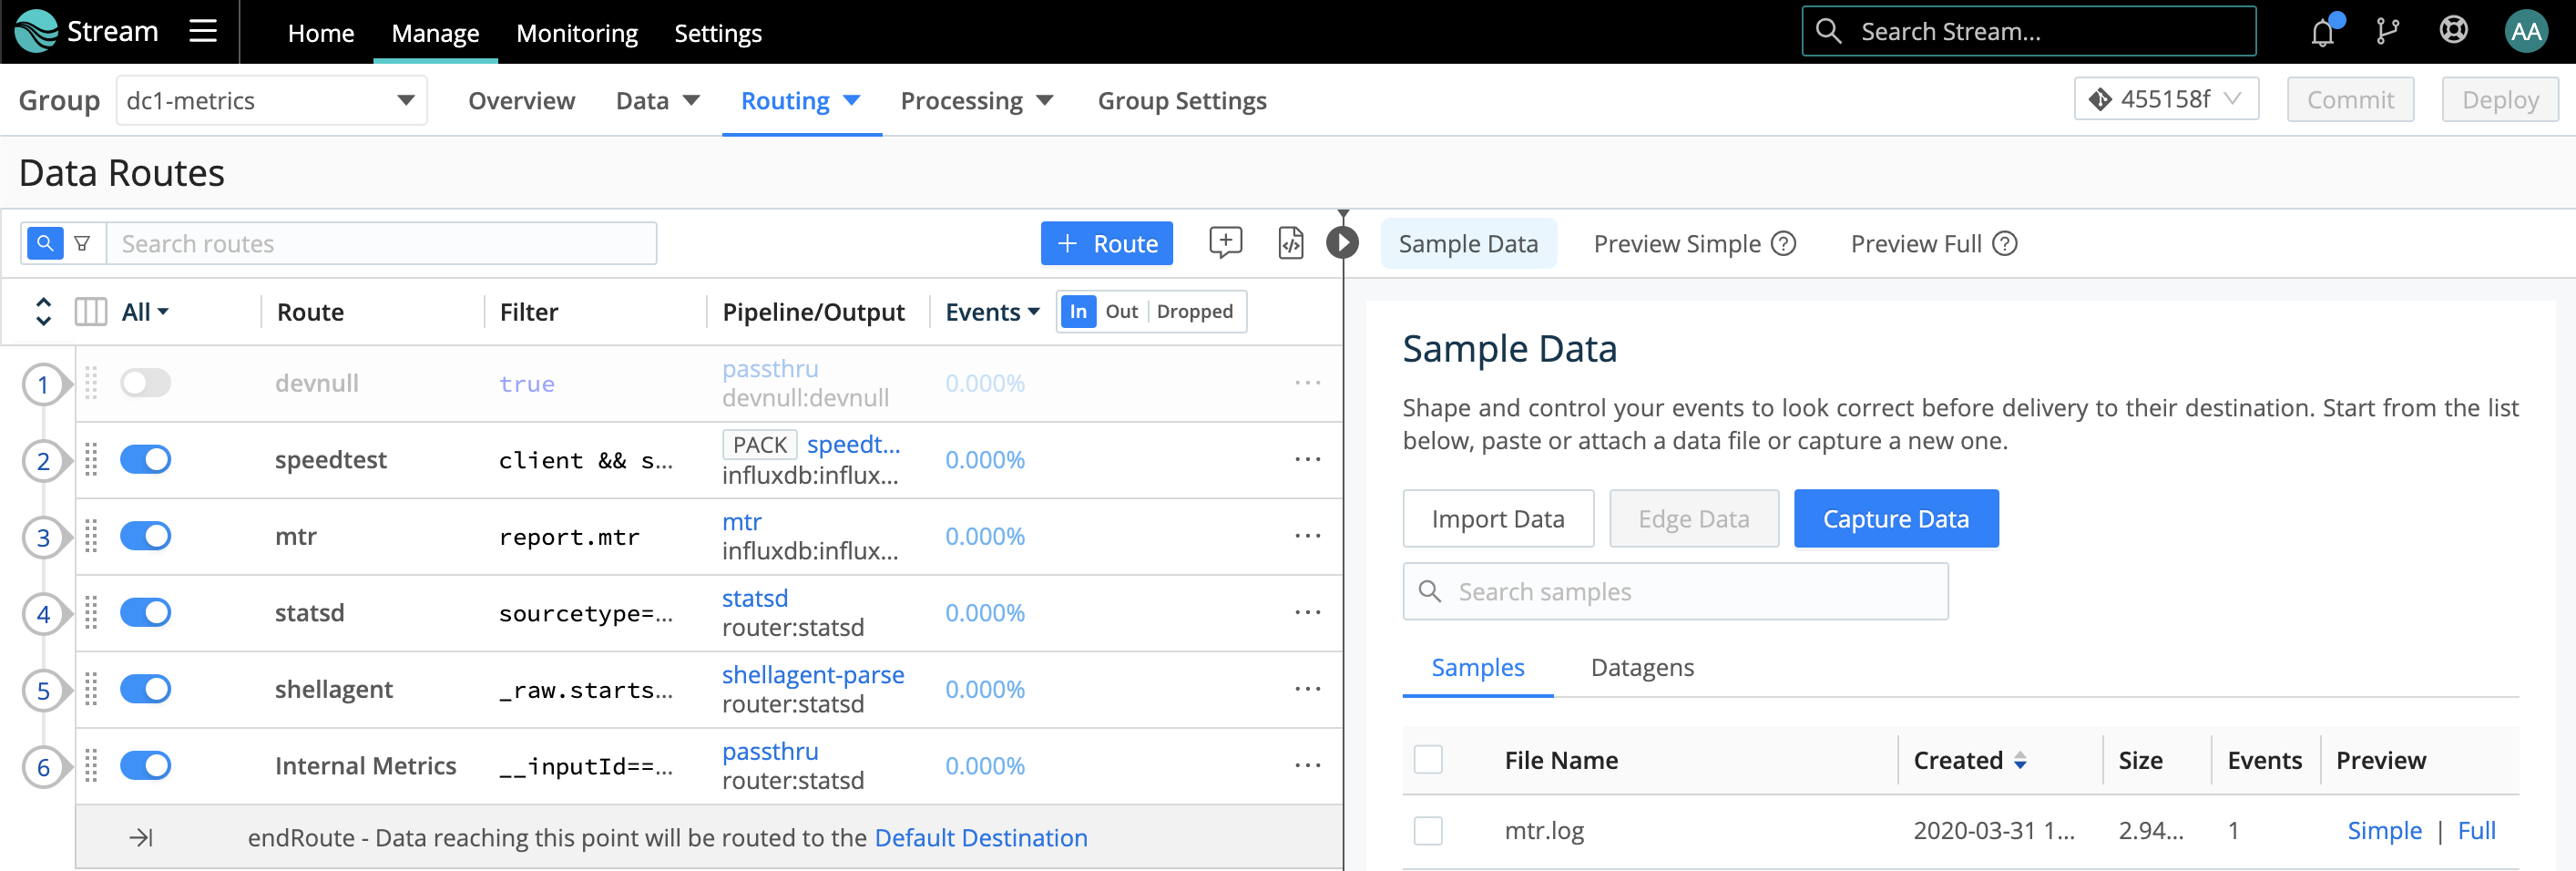This screenshot has height=871, width=2576.
Task: Click the Capture Data button
Action: [x=1895, y=519]
